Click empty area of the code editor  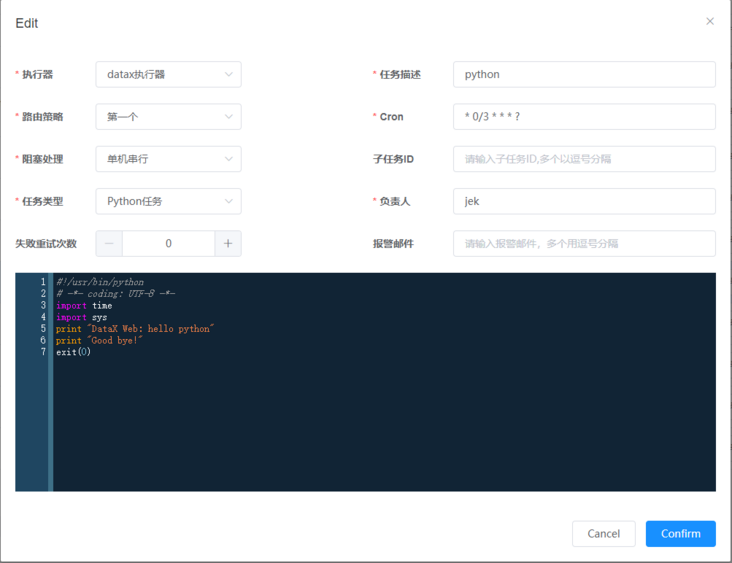click(380, 430)
